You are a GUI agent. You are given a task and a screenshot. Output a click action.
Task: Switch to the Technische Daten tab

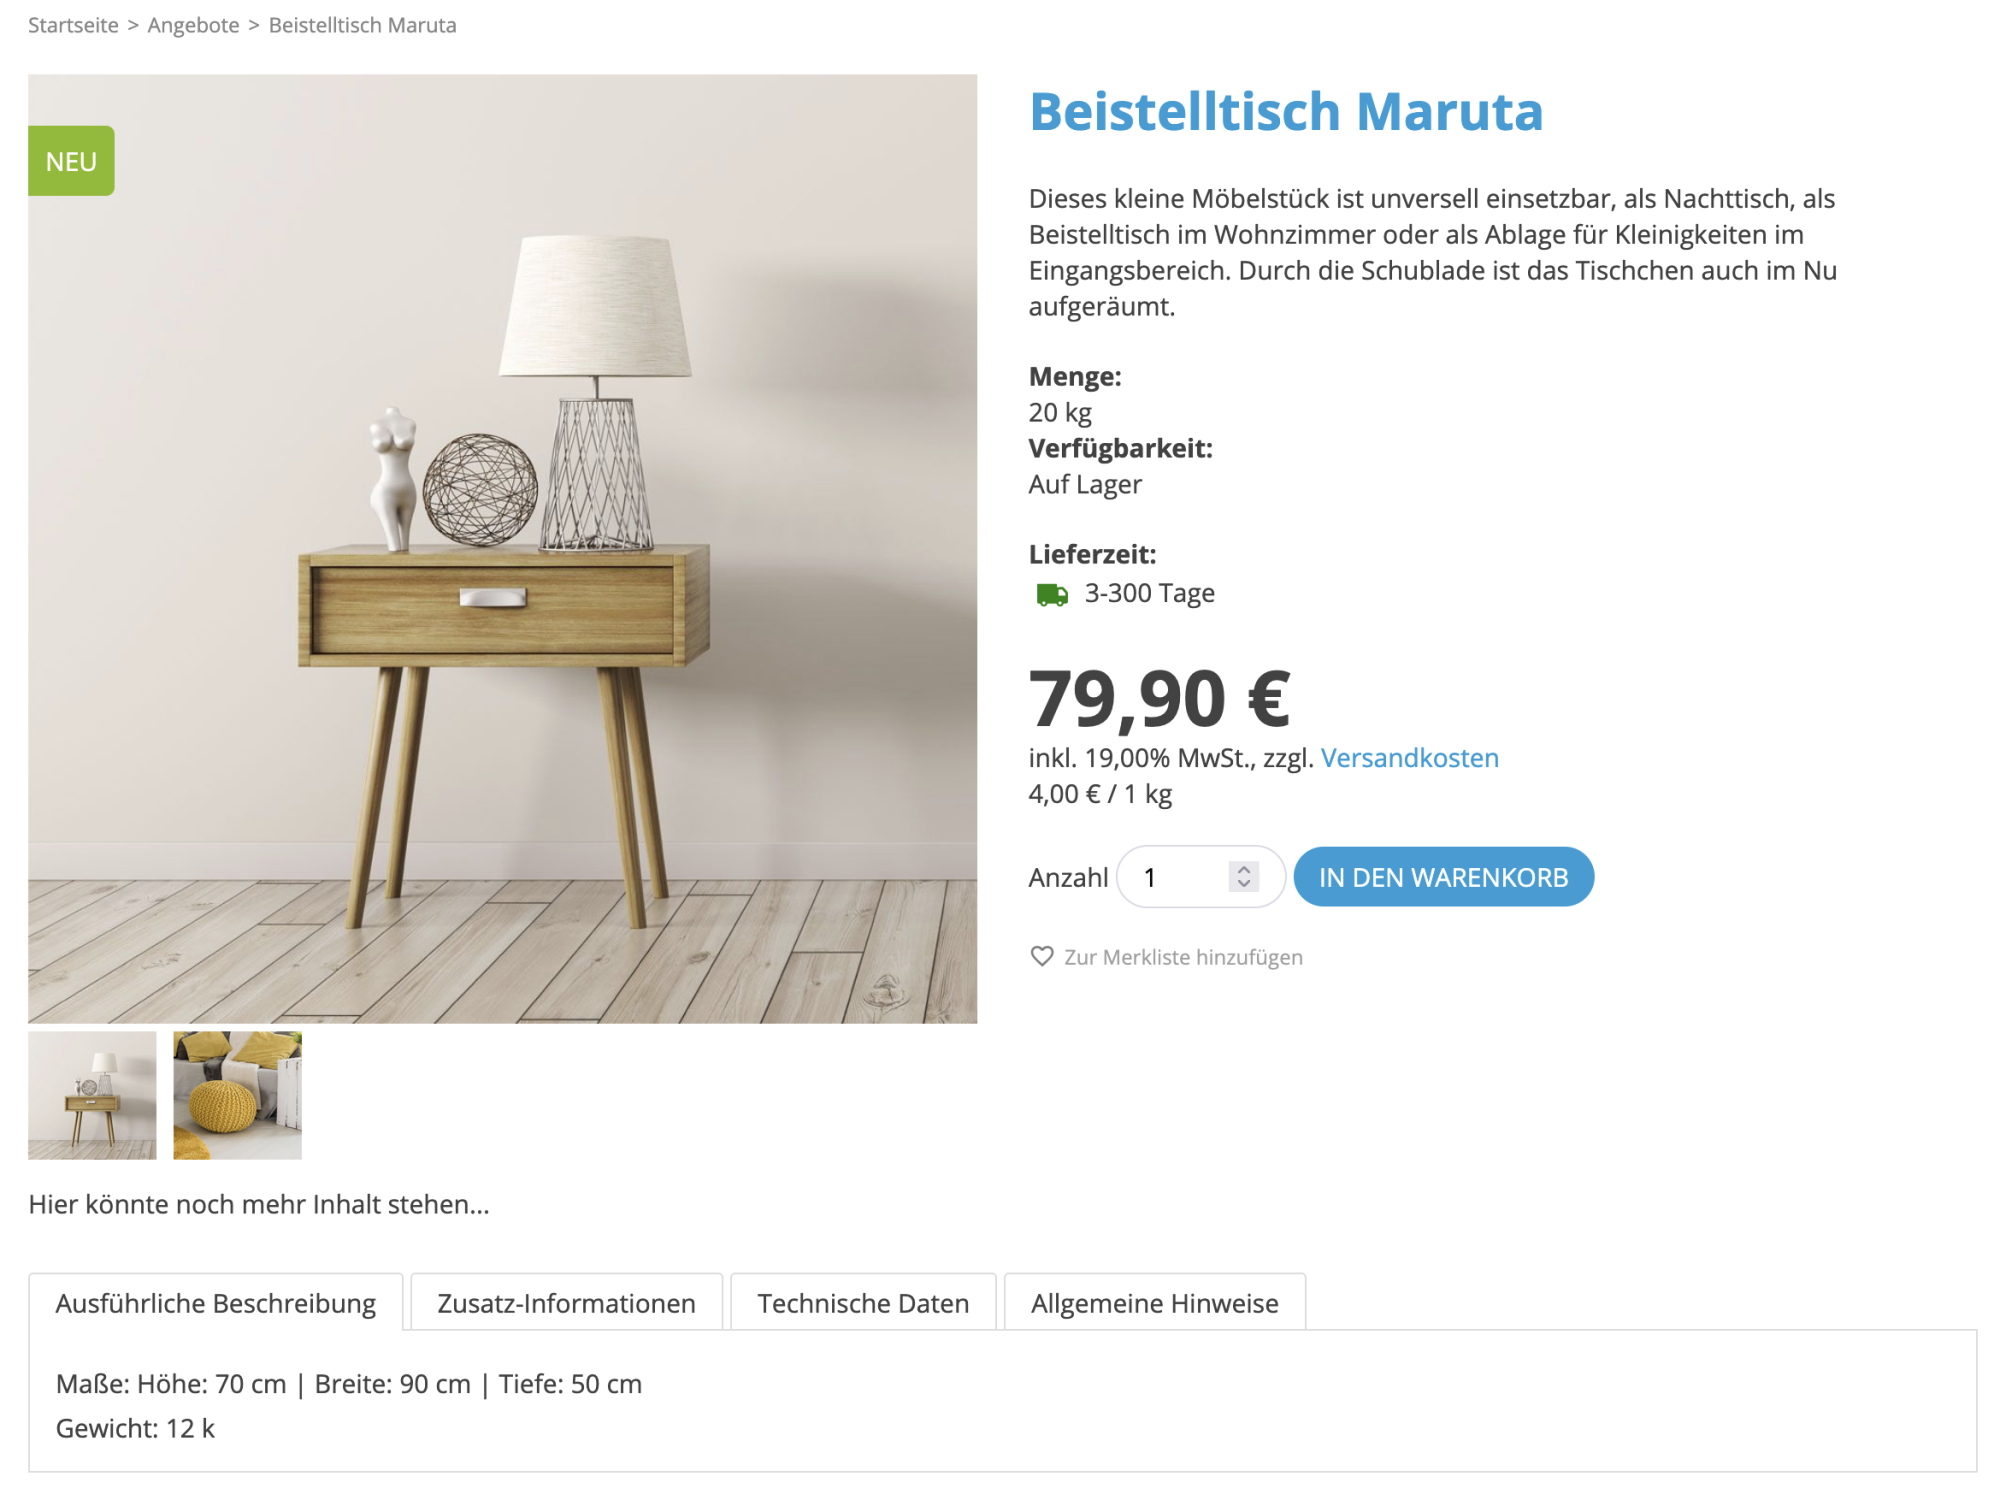(x=862, y=1303)
